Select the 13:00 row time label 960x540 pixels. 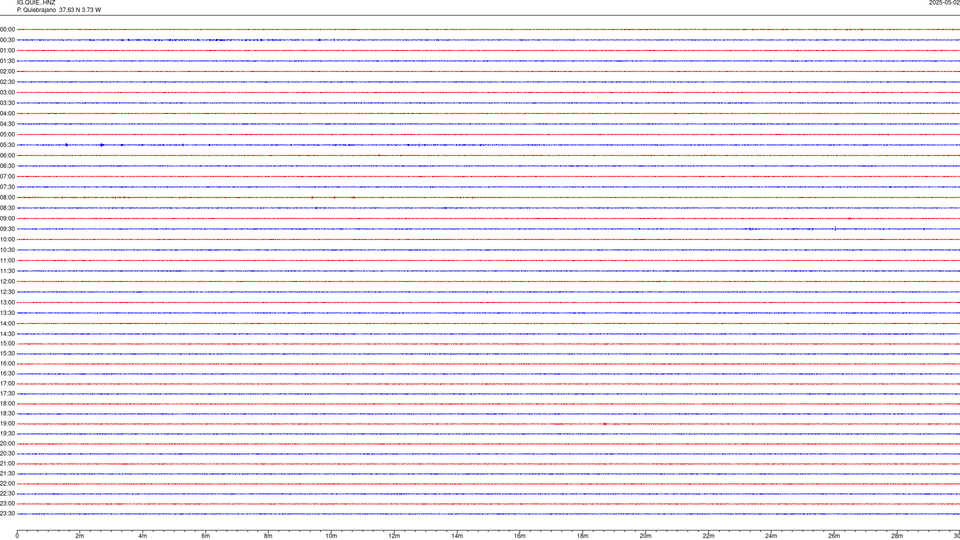(7, 302)
